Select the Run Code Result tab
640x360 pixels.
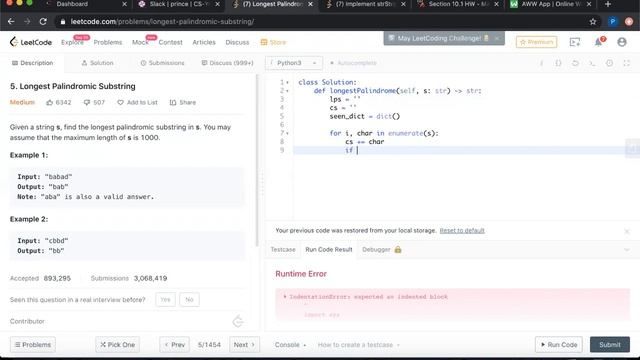(329, 249)
